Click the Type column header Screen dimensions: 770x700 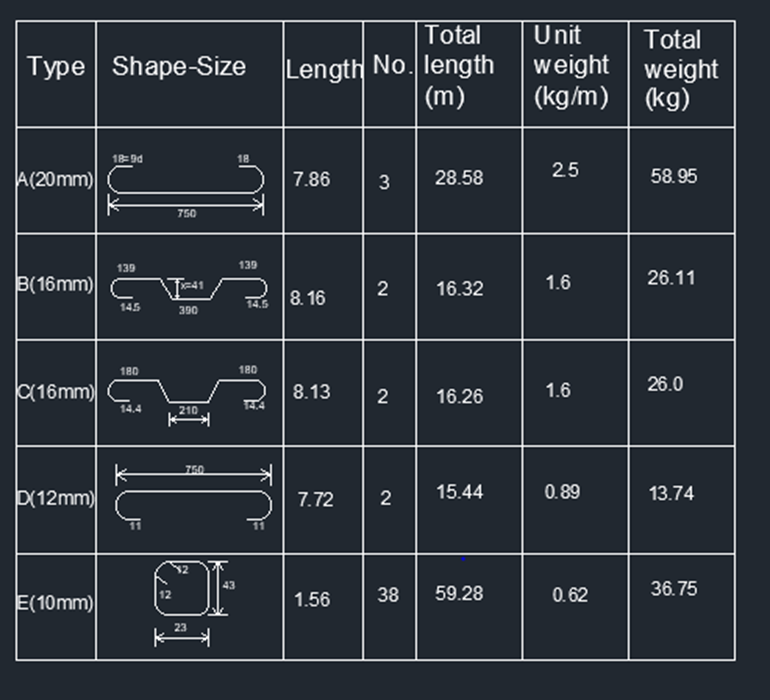coord(56,67)
